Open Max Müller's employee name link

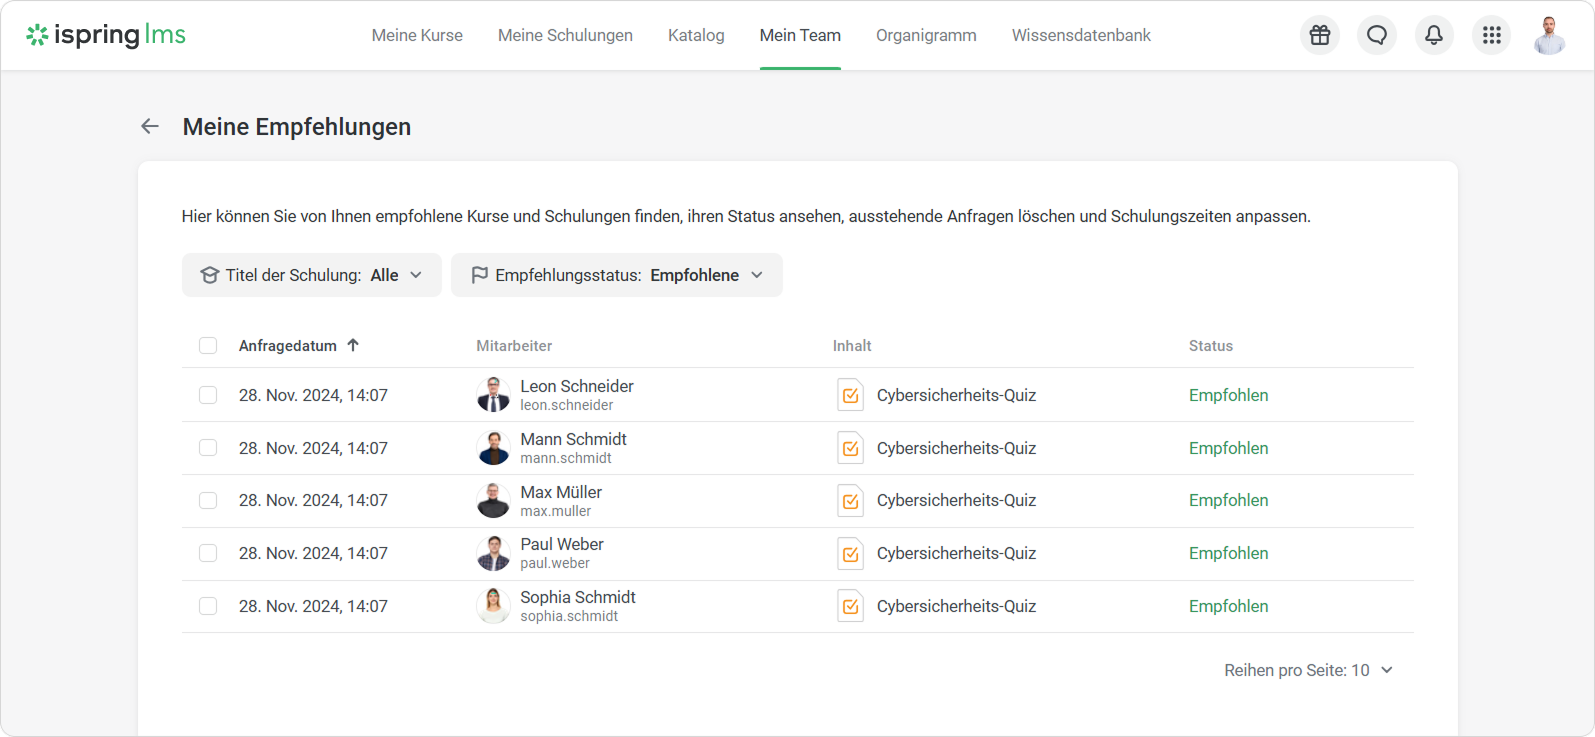point(561,492)
